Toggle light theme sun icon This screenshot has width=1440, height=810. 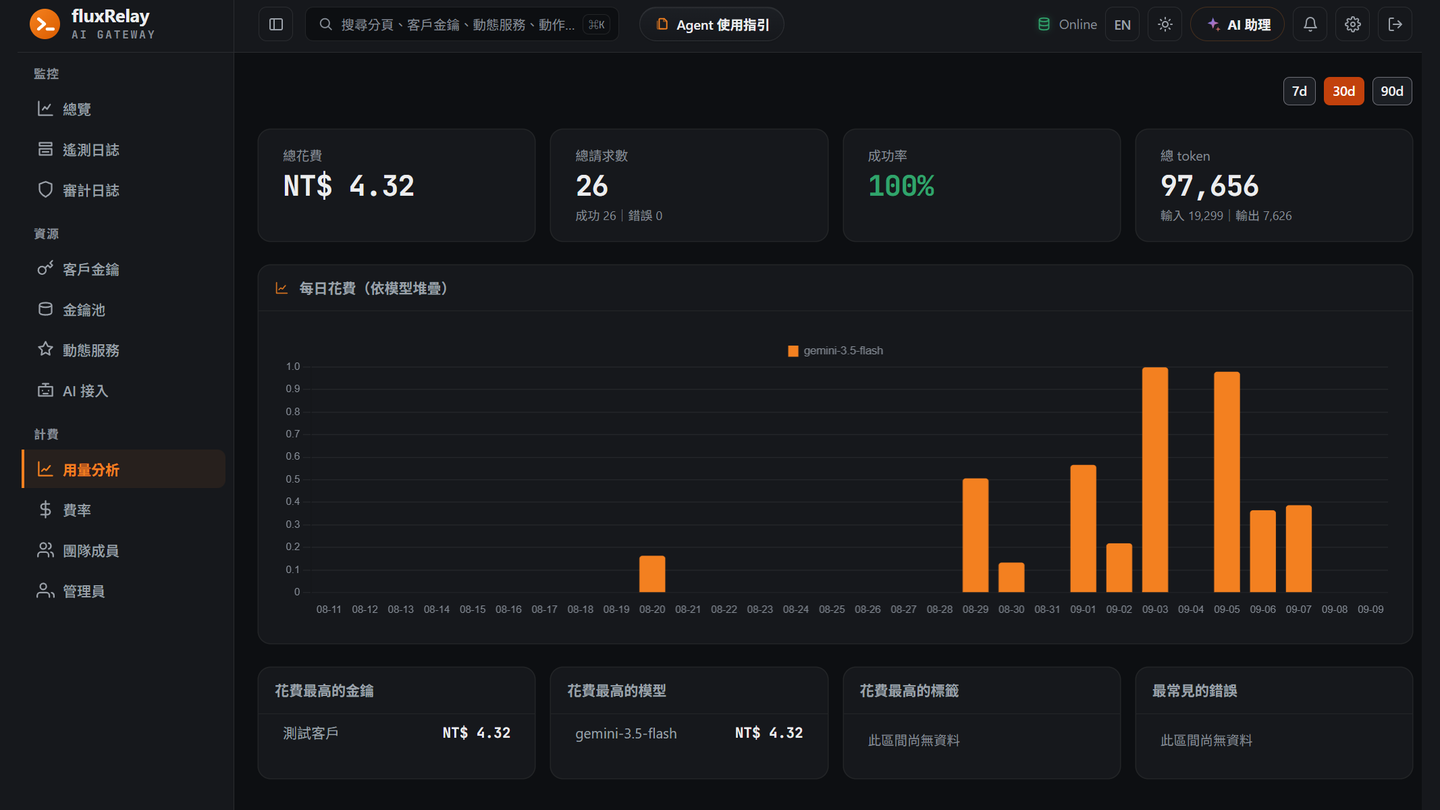(x=1165, y=25)
